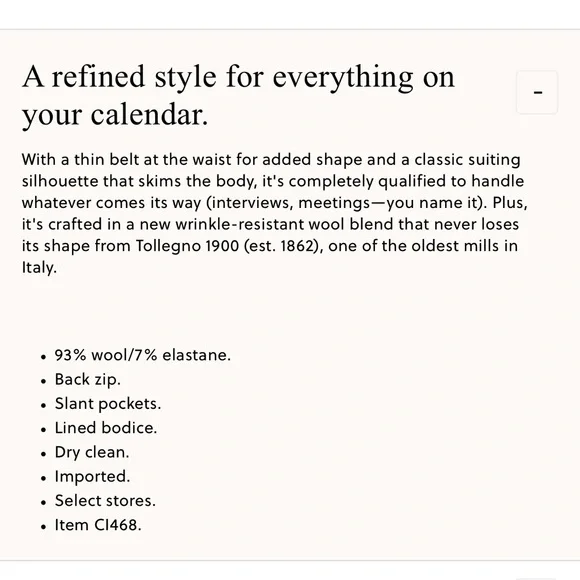
Task: Click 'completely qualified to handle' phrase
Action: click(406, 181)
